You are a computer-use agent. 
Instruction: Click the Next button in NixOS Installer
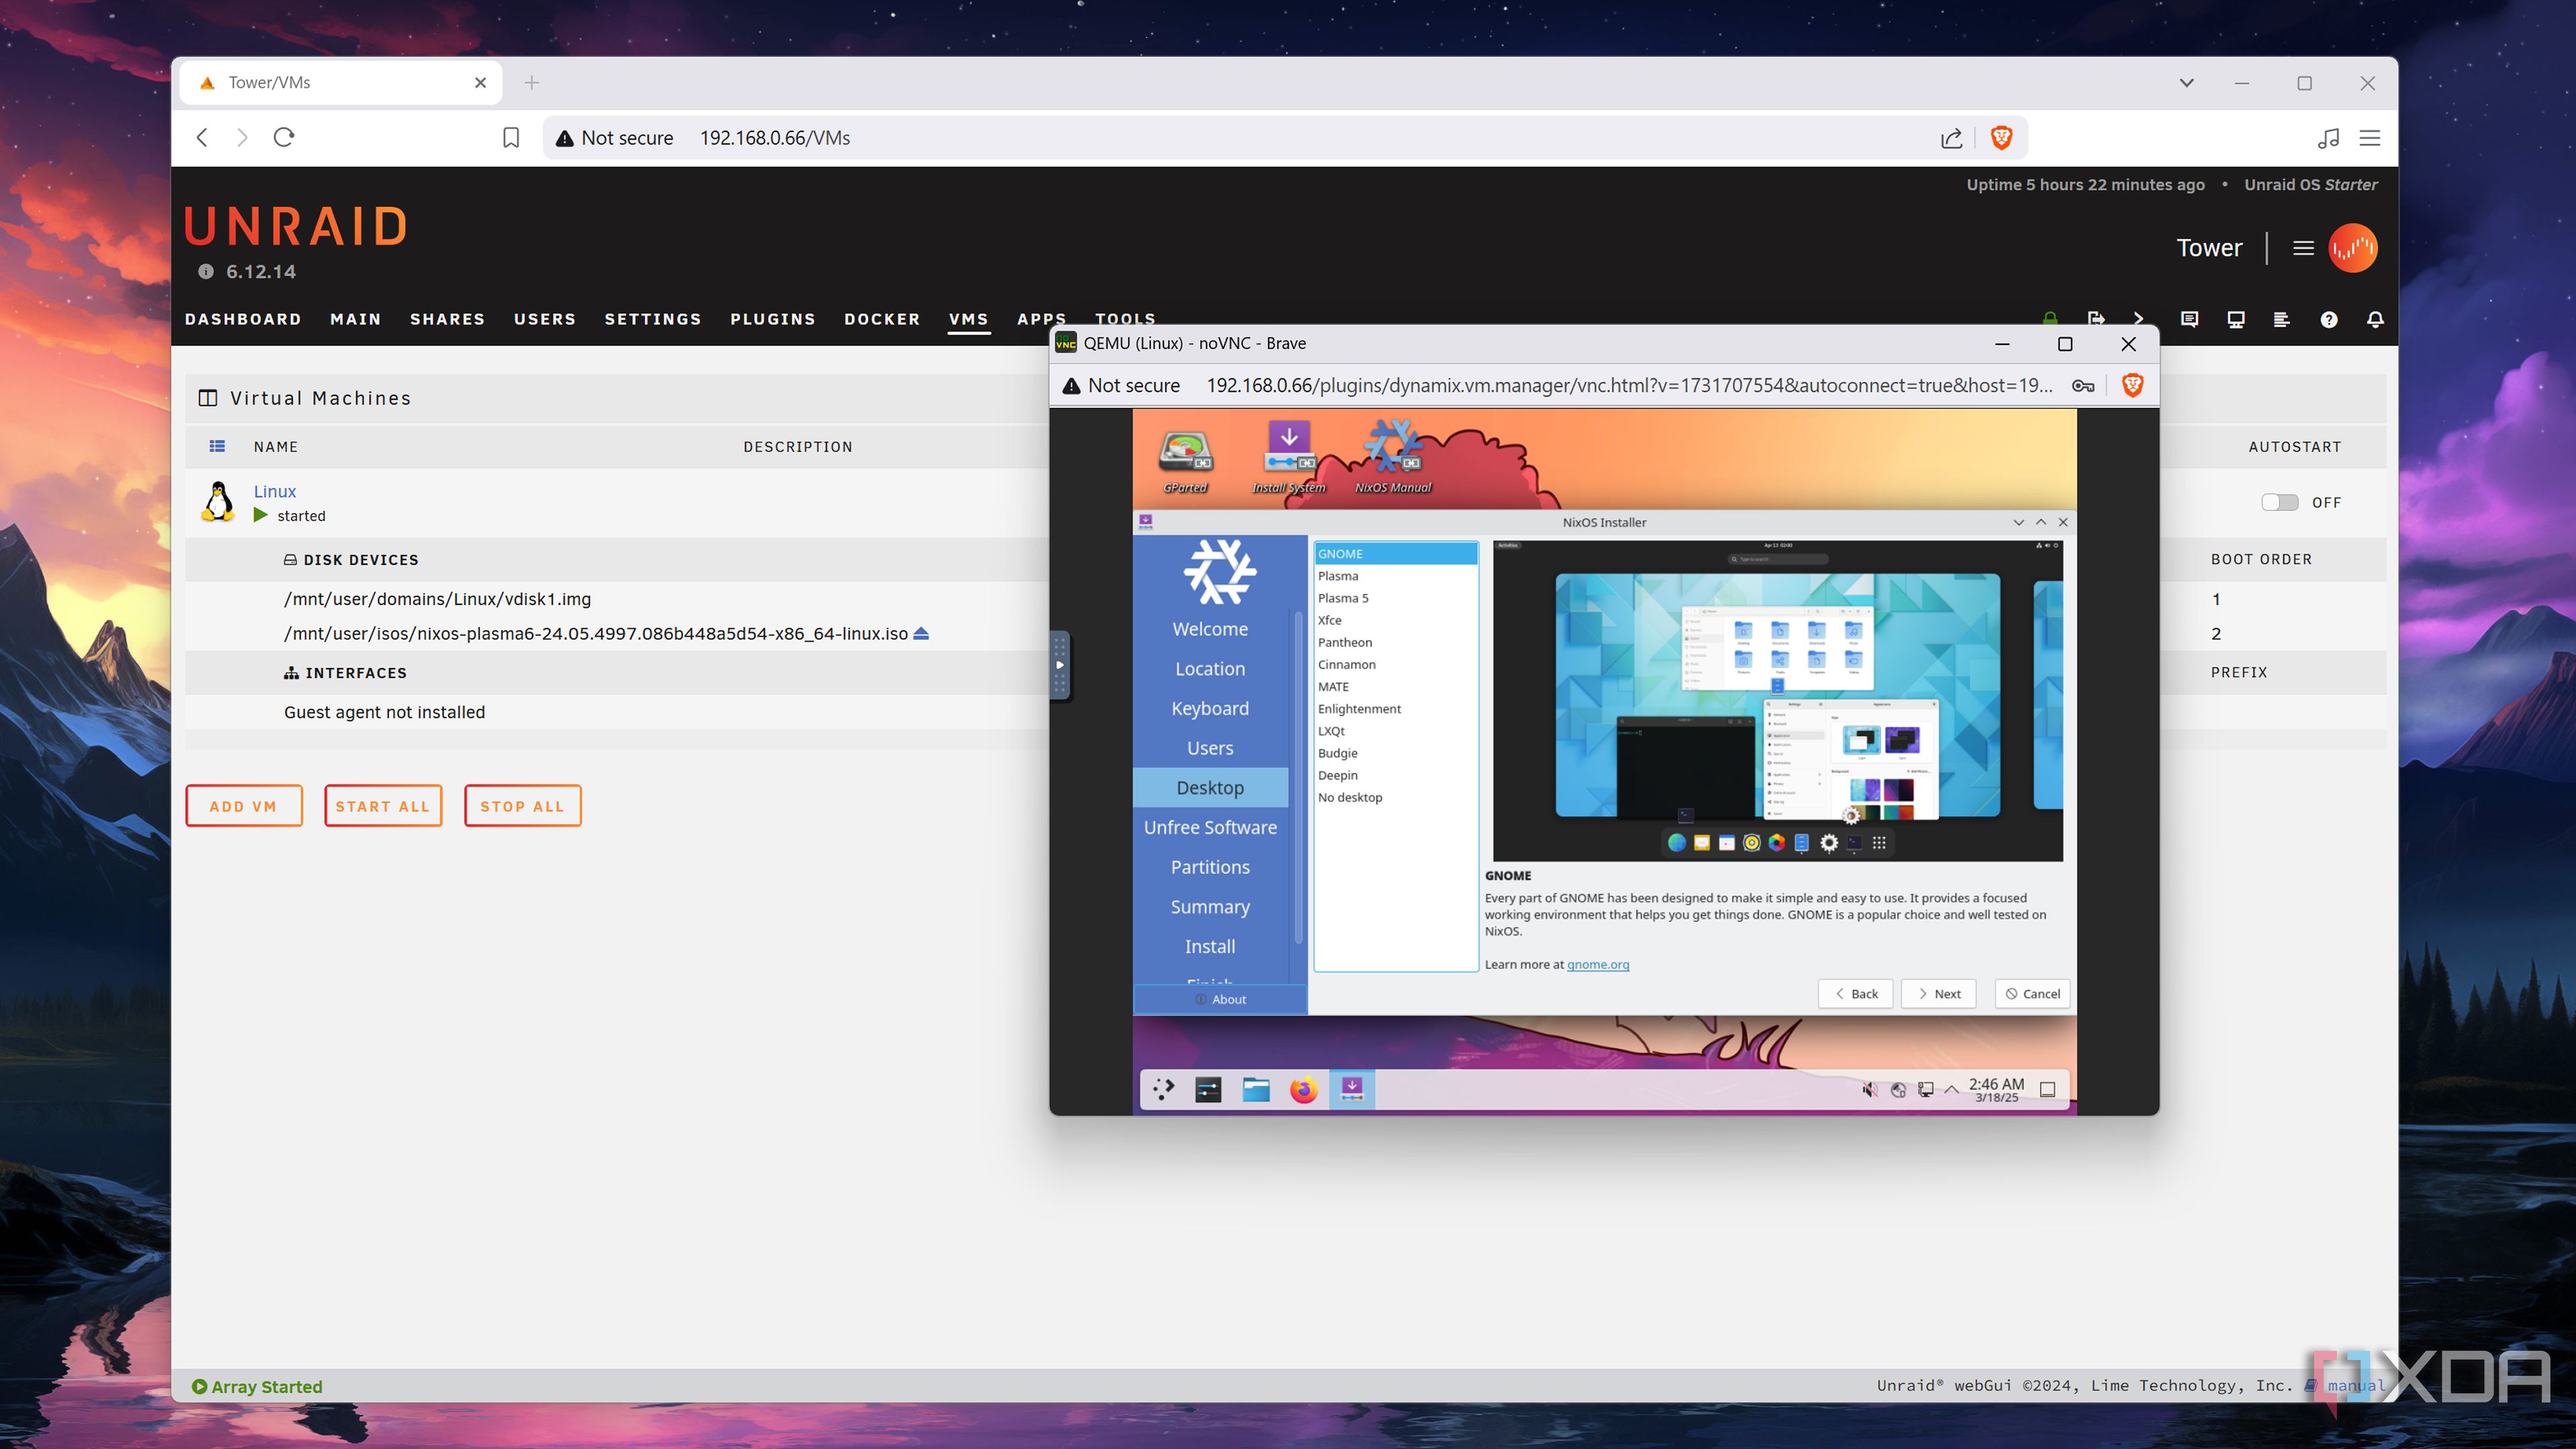[x=1938, y=993]
